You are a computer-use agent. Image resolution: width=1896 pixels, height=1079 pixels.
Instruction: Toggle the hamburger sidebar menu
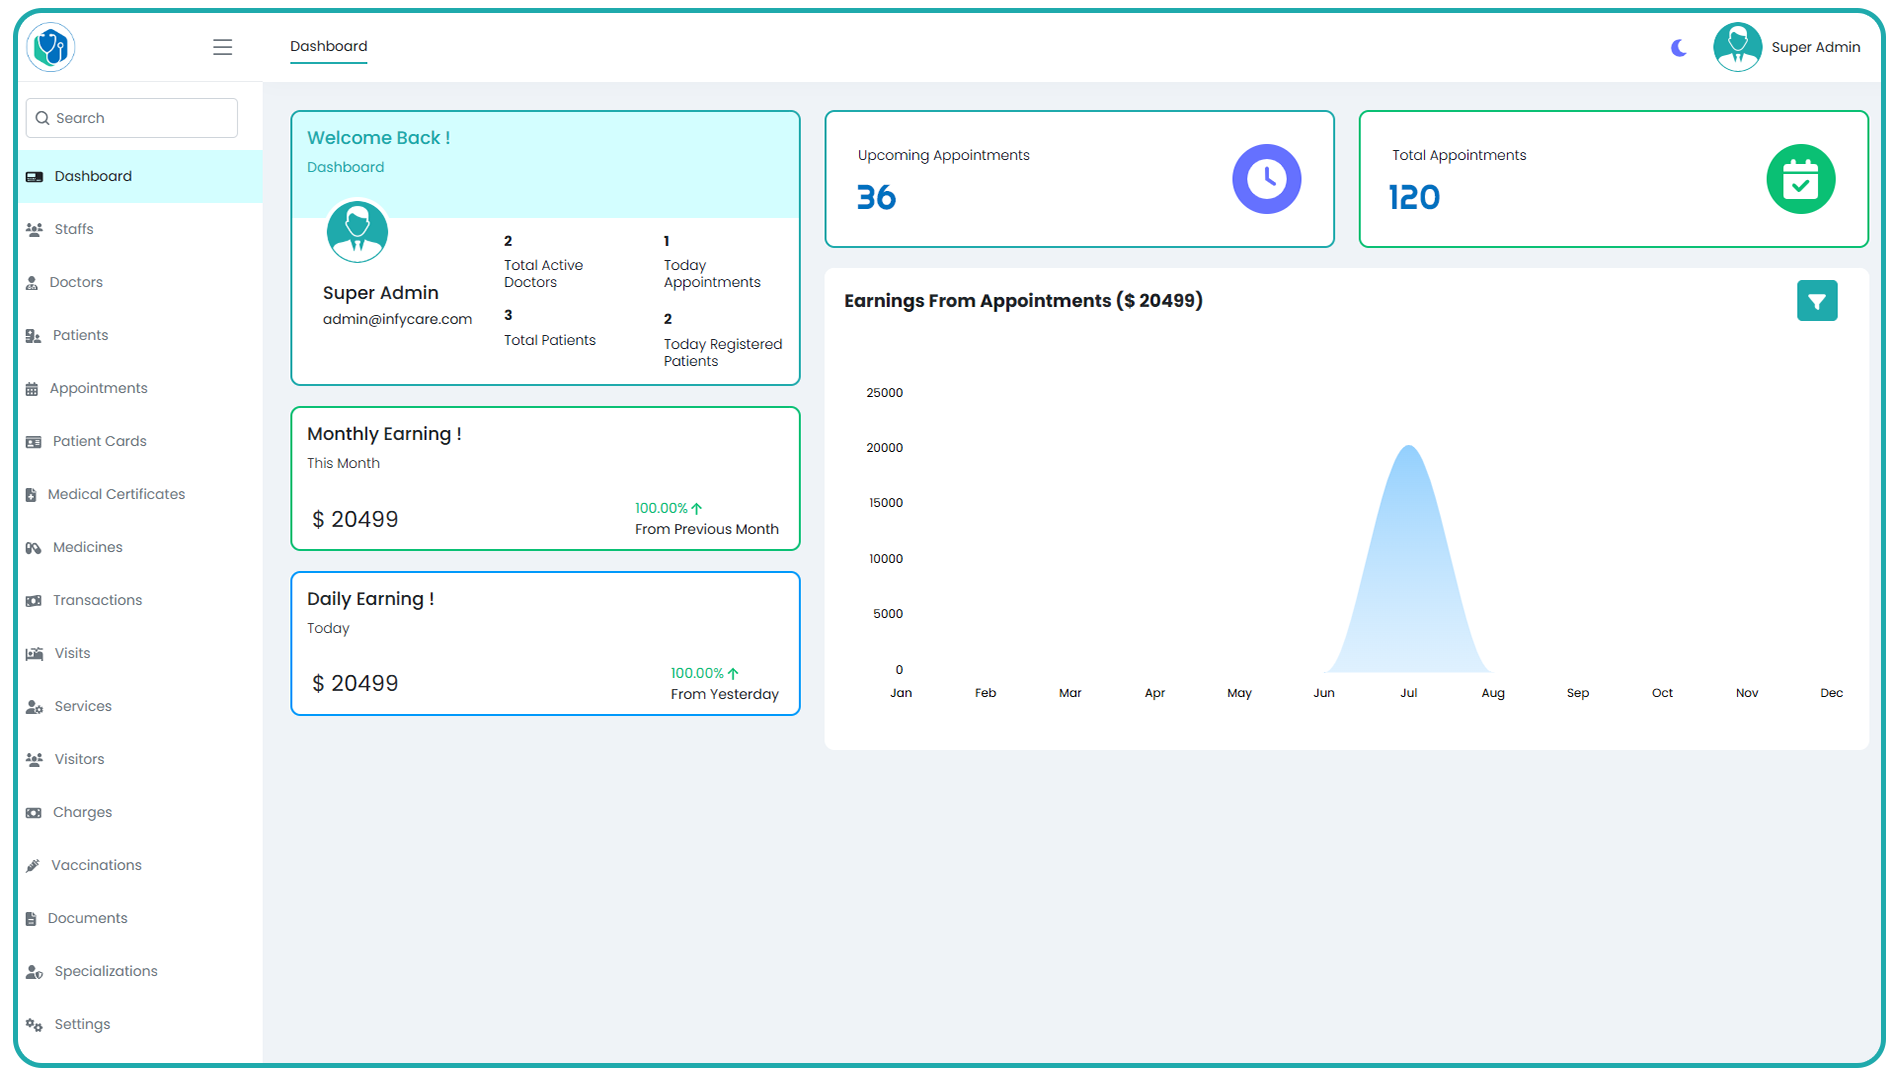click(222, 47)
